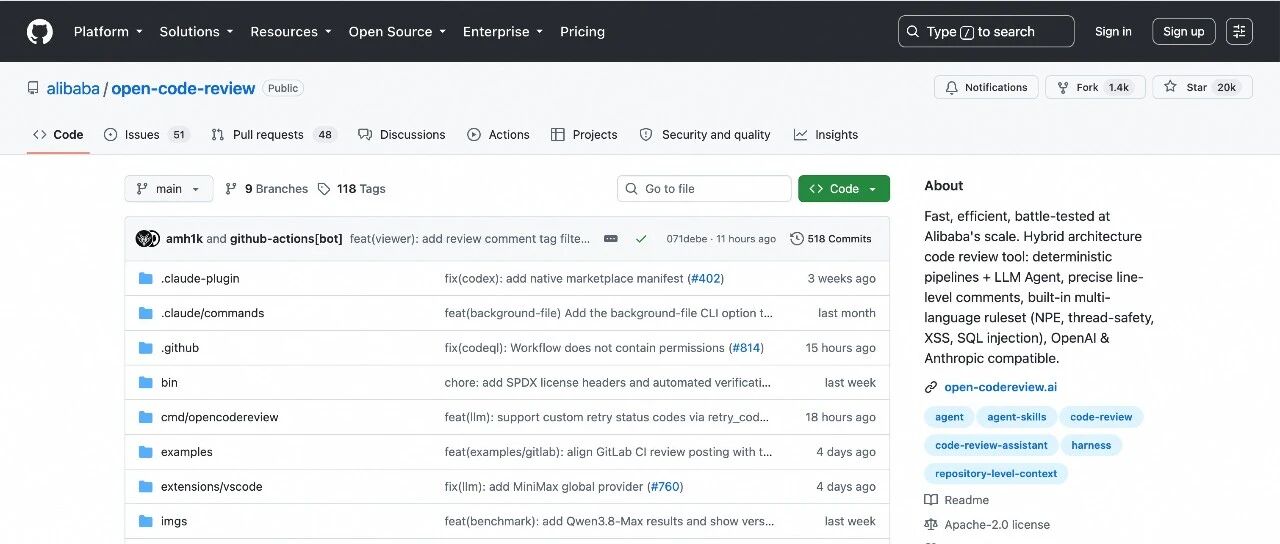Select the Code tab
The width and height of the screenshot is (1280, 544).
[x=58, y=134]
